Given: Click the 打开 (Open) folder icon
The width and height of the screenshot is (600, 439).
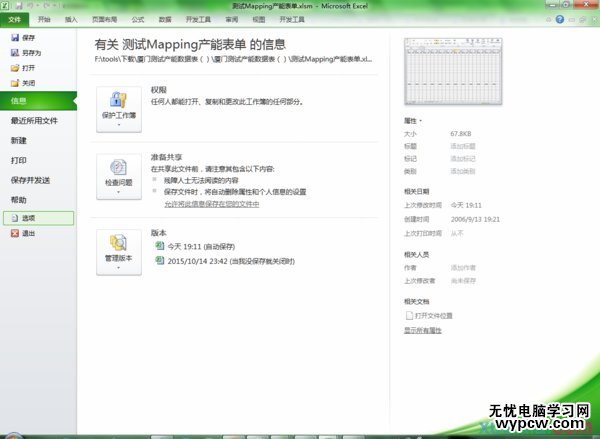Looking at the screenshot, I should coord(15,68).
